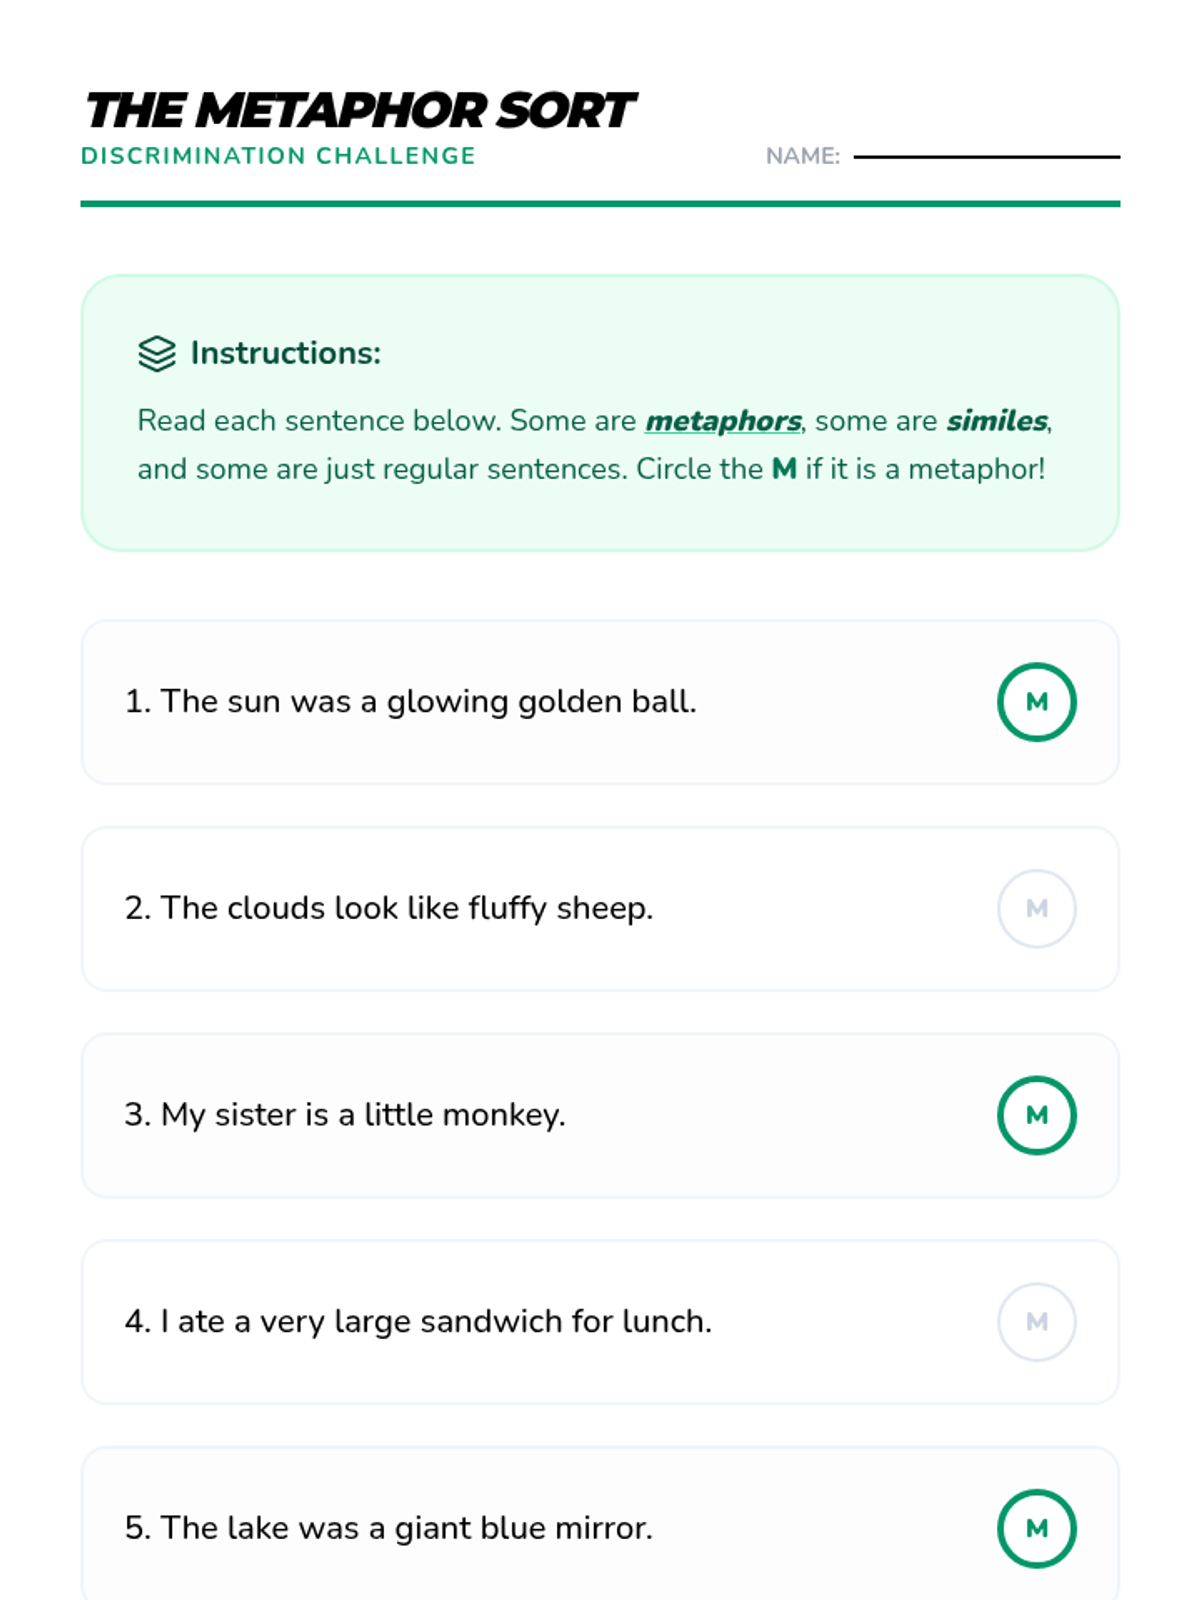Select the M for sandwich sentence

[1037, 1322]
